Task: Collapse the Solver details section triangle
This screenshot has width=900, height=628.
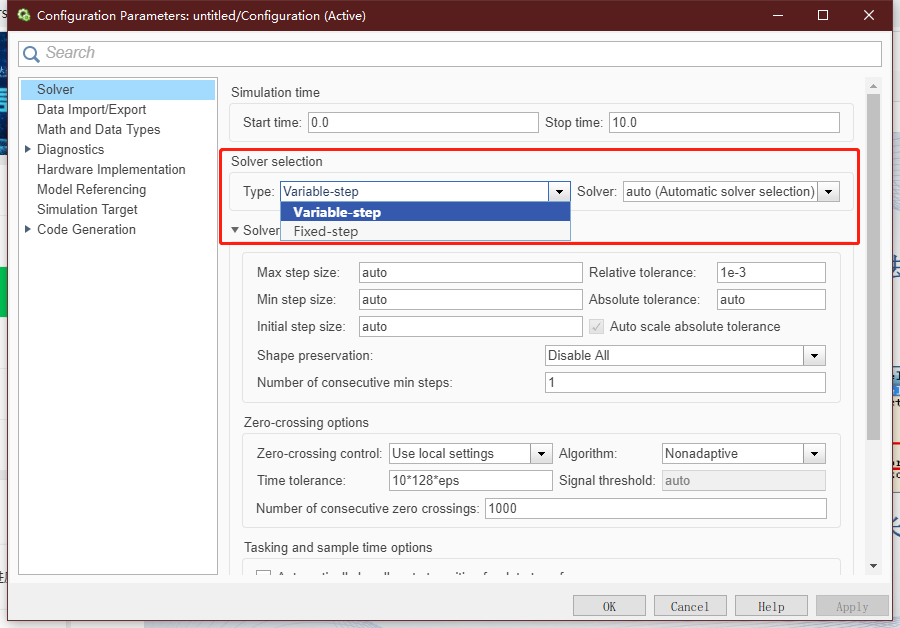Action: point(235,230)
